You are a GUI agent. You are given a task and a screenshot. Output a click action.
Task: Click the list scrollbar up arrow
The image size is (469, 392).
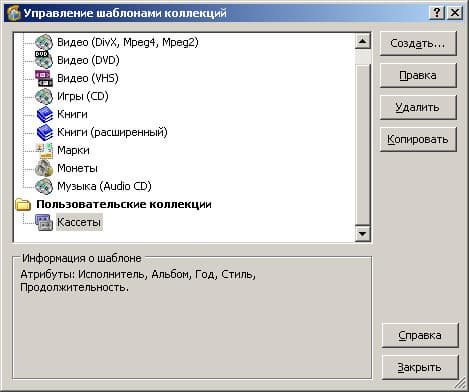pyautogui.click(x=363, y=41)
